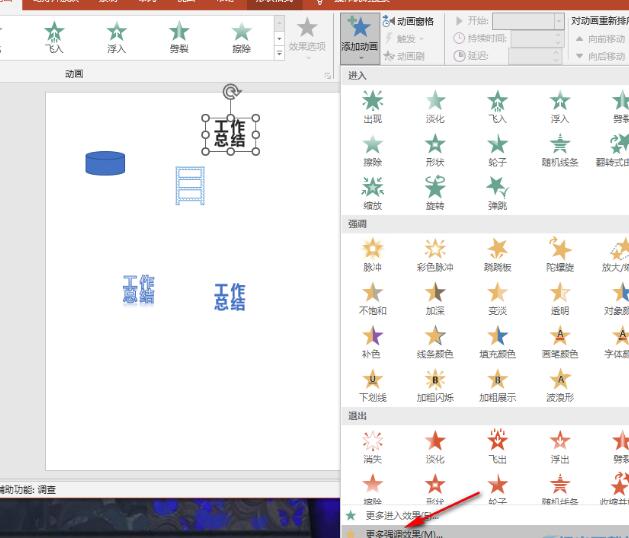This screenshot has width=629, height=538.
Task: Select the 下划线 emphasis effect
Action: coord(372,386)
